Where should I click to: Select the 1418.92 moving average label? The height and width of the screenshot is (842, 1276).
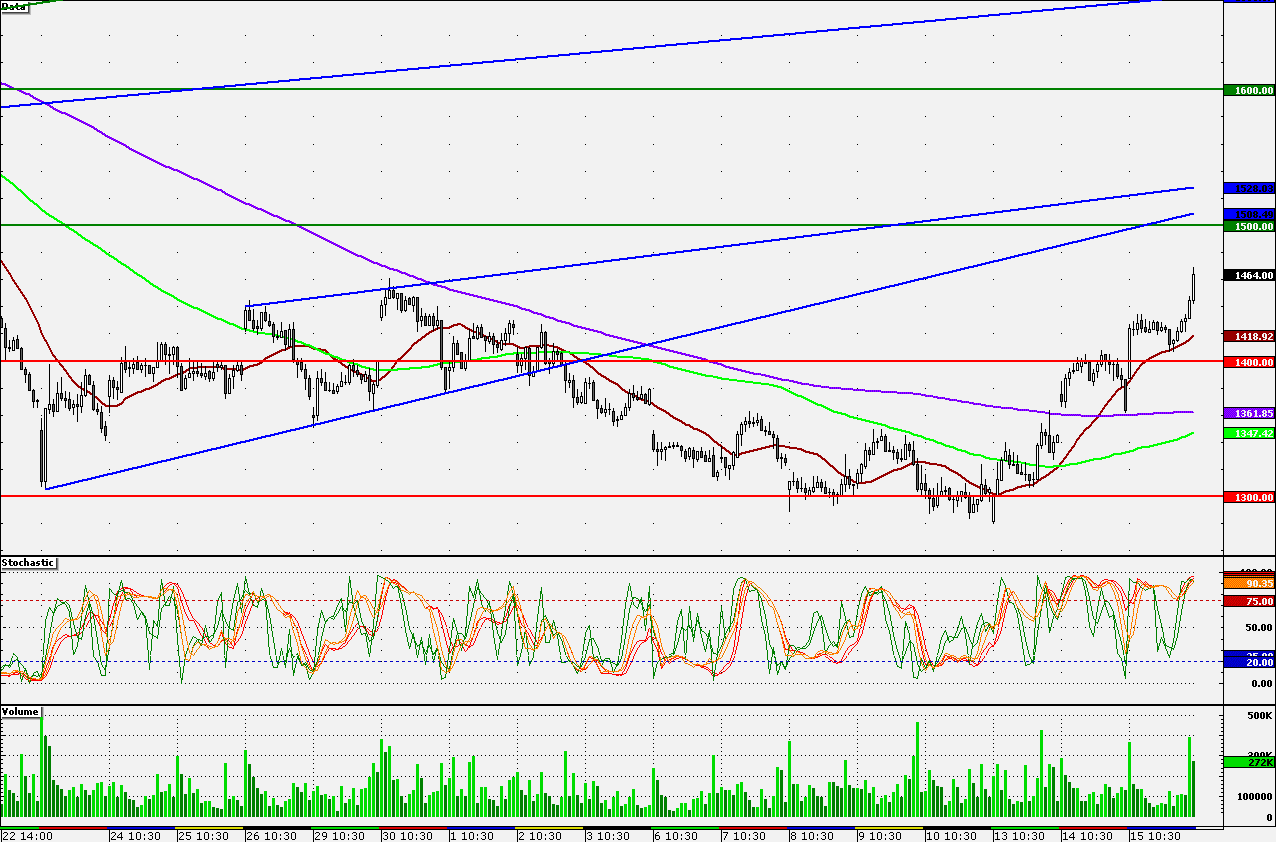(1250, 337)
